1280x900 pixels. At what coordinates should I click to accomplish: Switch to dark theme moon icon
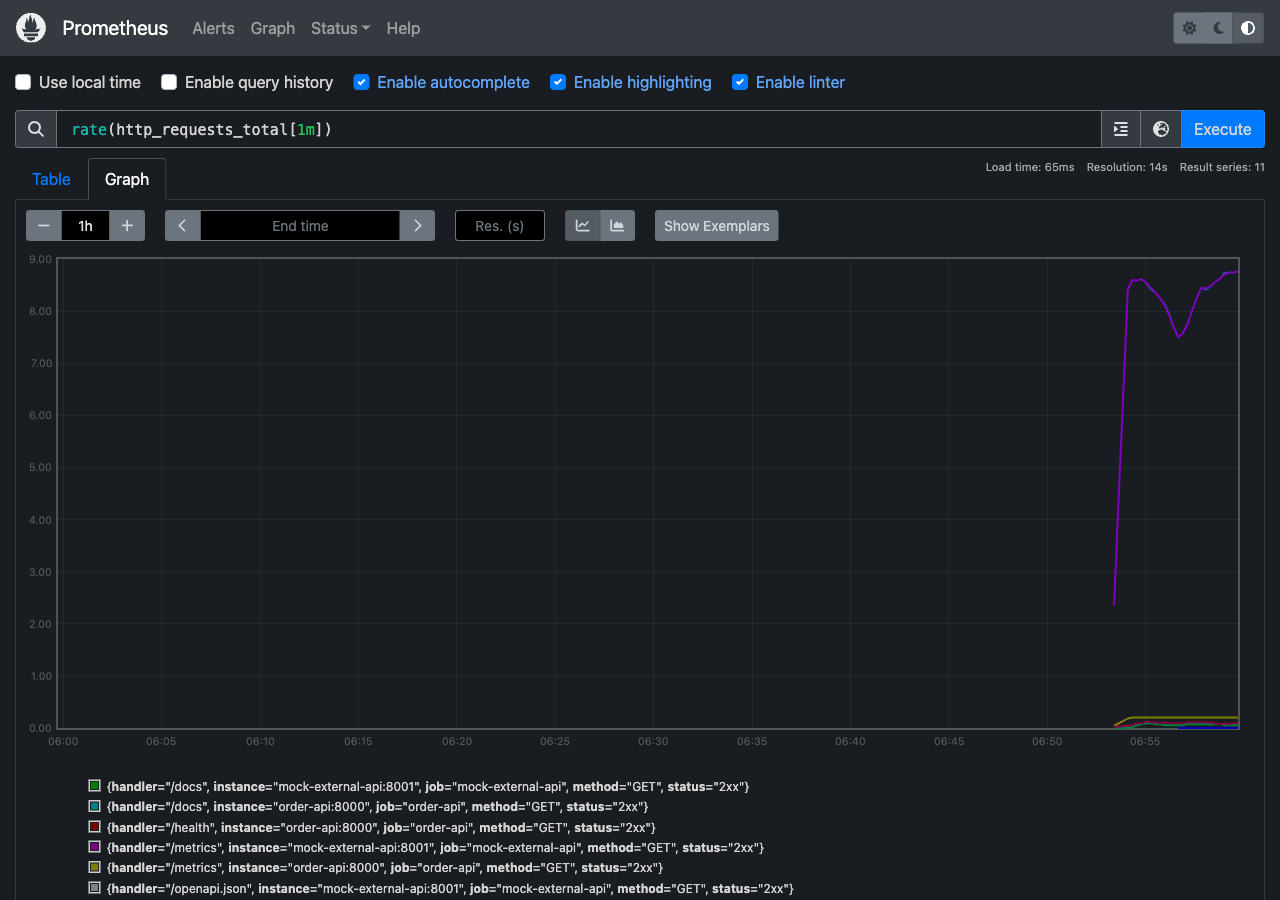[x=1218, y=28]
